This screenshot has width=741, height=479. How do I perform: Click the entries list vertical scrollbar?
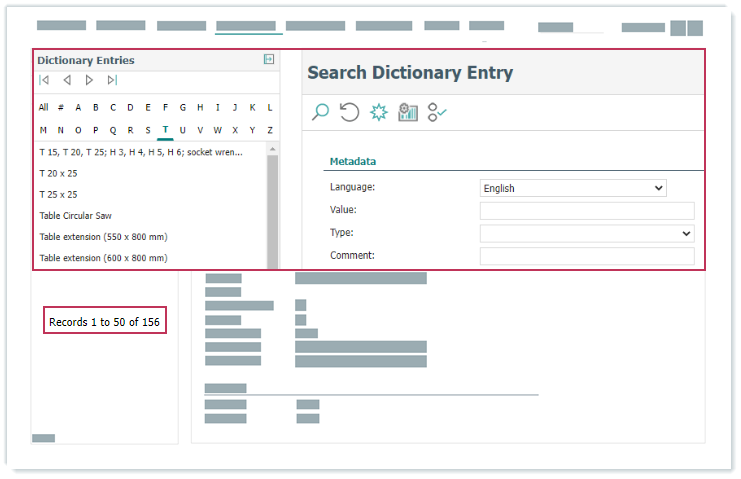(272, 205)
